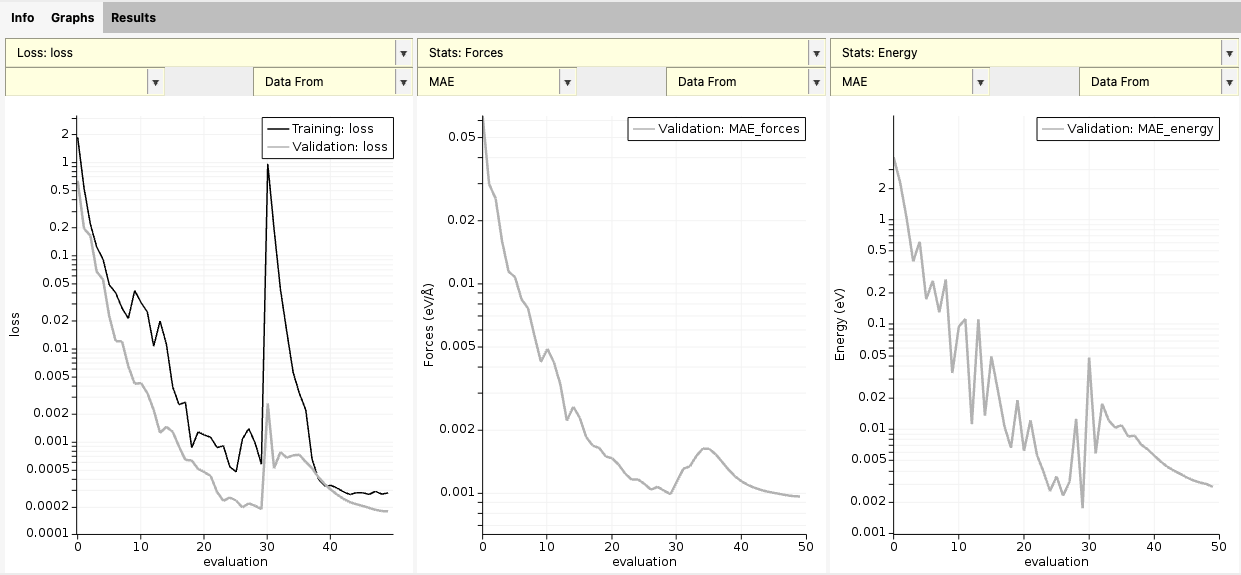Click 'Data From' in the Energy panel
Viewport: 1241px width, 575px height.
(x=1158, y=82)
